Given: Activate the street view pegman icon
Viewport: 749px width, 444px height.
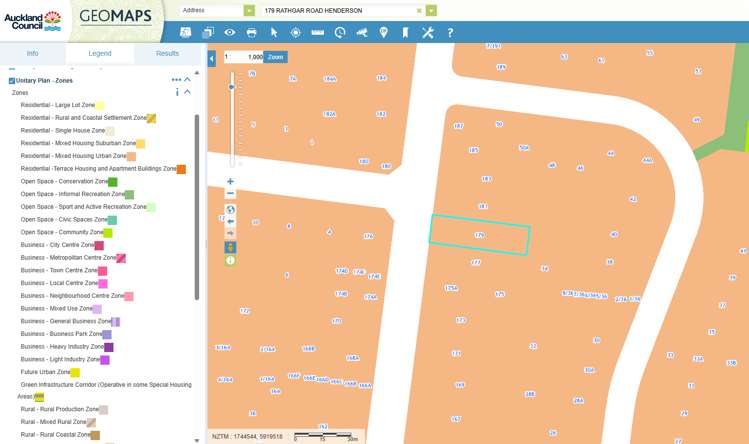Looking at the screenshot, I should [x=230, y=248].
